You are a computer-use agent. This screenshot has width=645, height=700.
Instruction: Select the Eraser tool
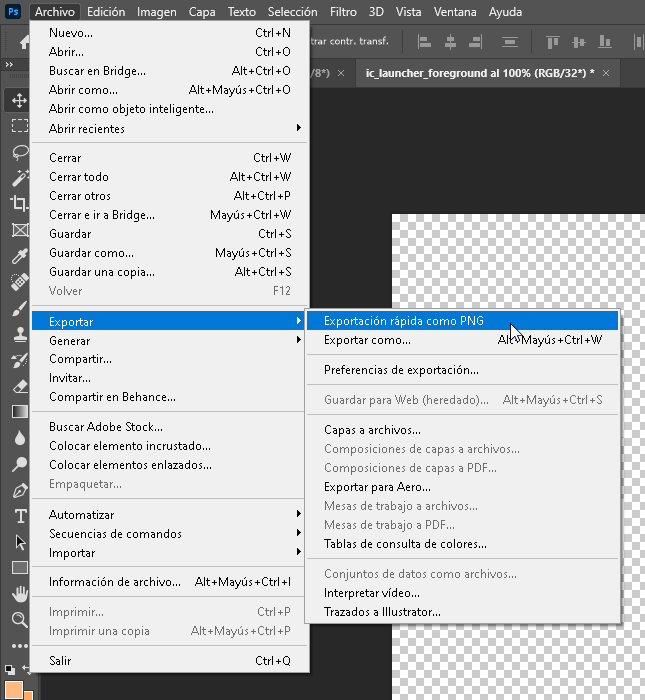[19, 386]
